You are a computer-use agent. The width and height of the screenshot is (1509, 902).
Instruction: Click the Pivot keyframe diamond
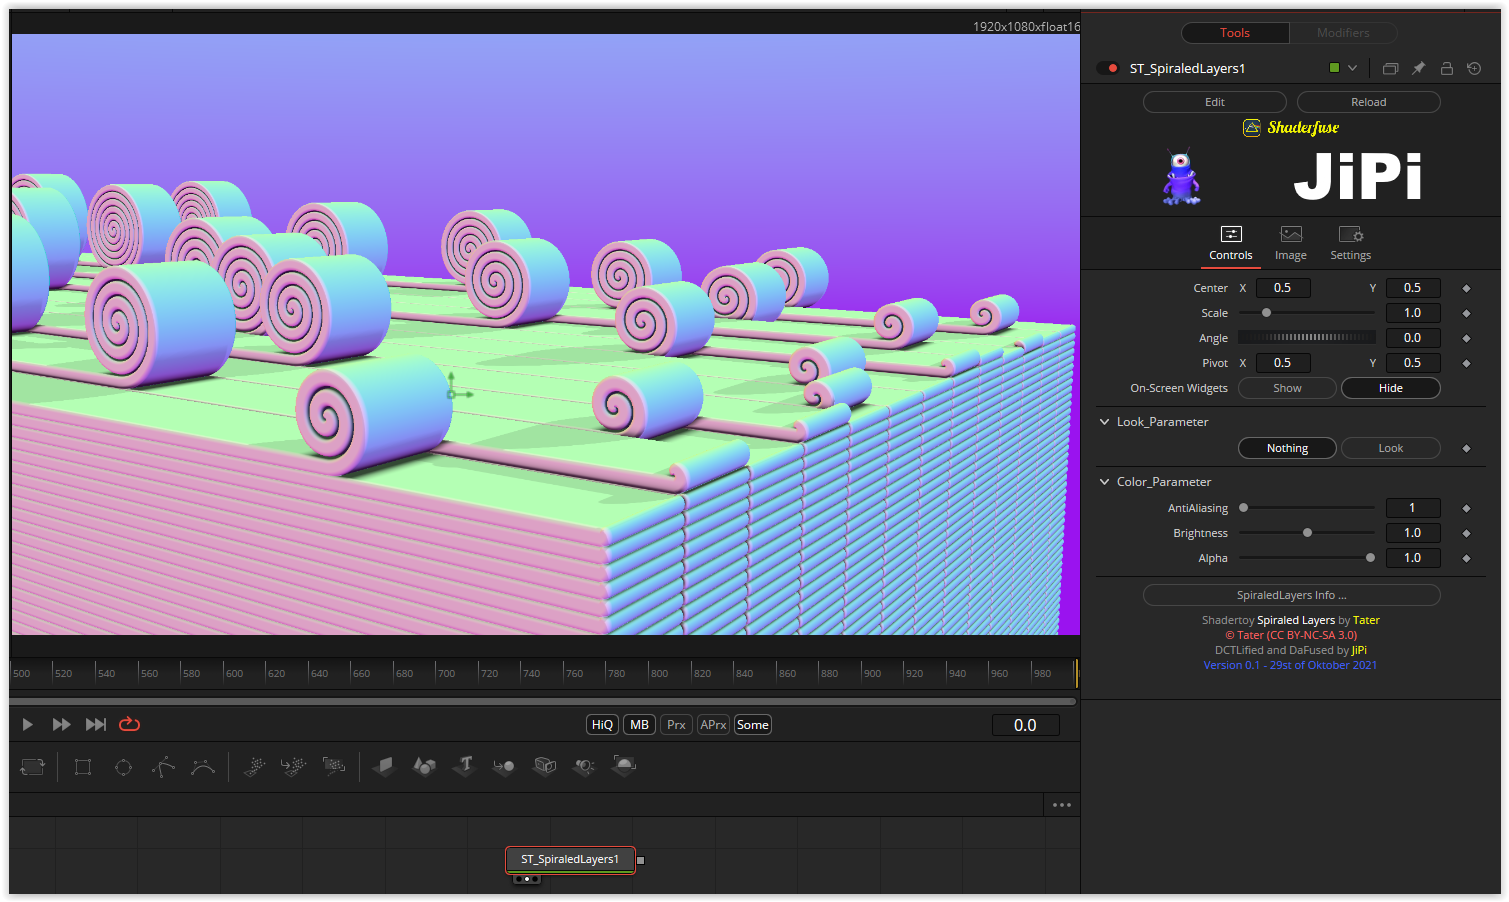(x=1466, y=363)
